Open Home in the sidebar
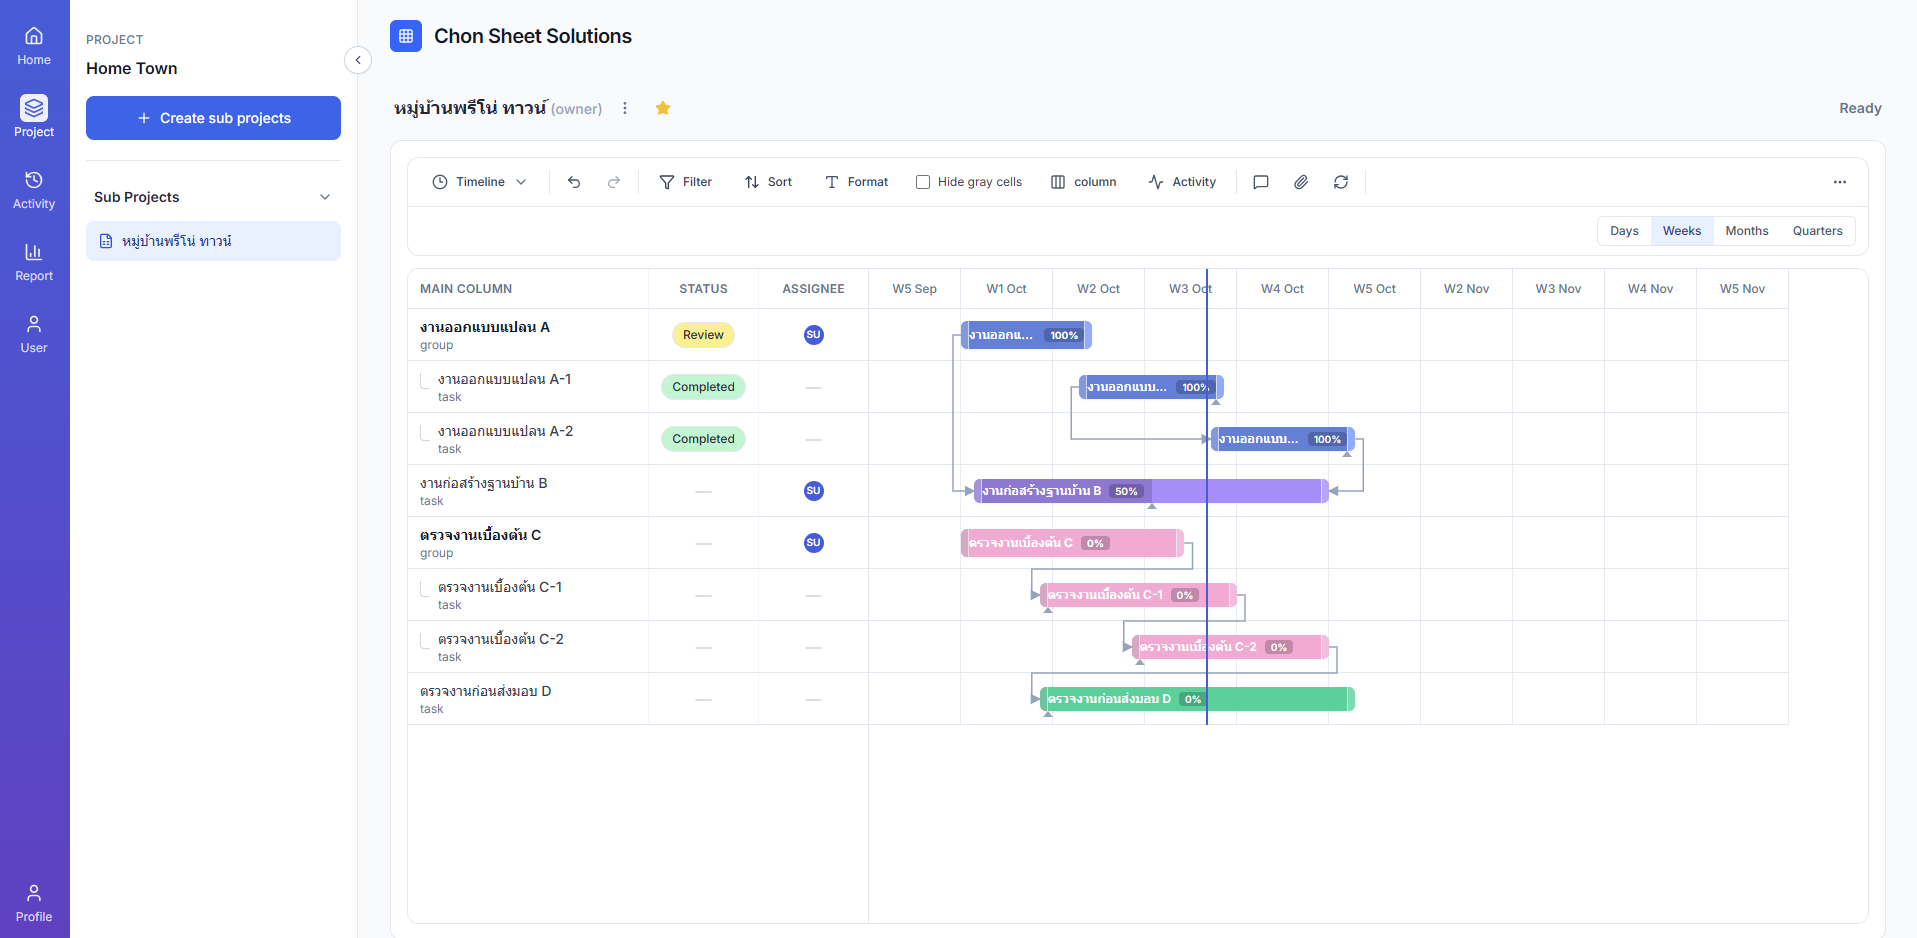This screenshot has width=1917, height=938. [34, 47]
